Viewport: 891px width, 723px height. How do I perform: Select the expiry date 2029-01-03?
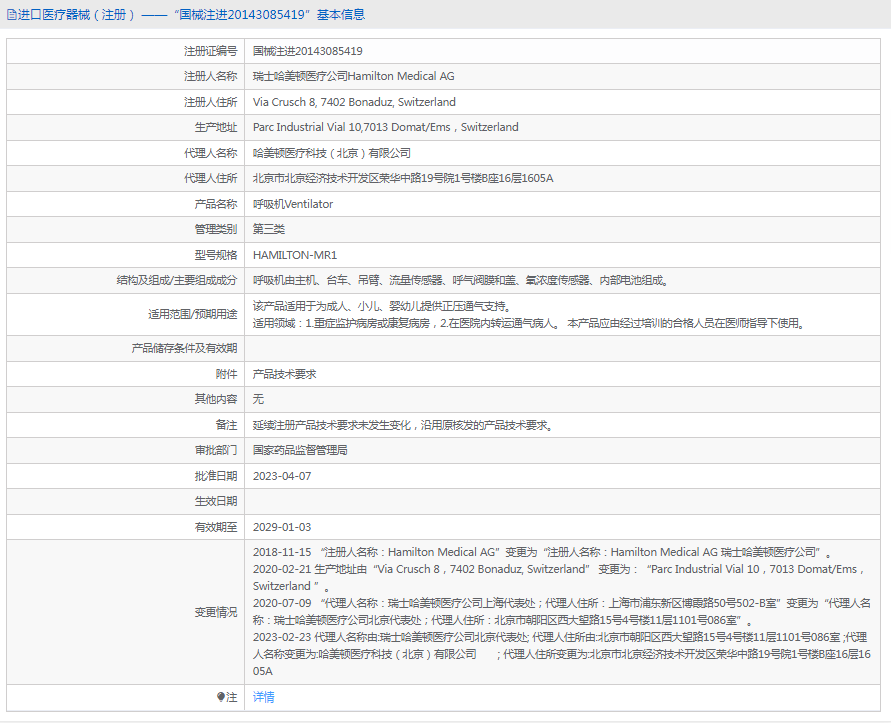[x=282, y=527]
